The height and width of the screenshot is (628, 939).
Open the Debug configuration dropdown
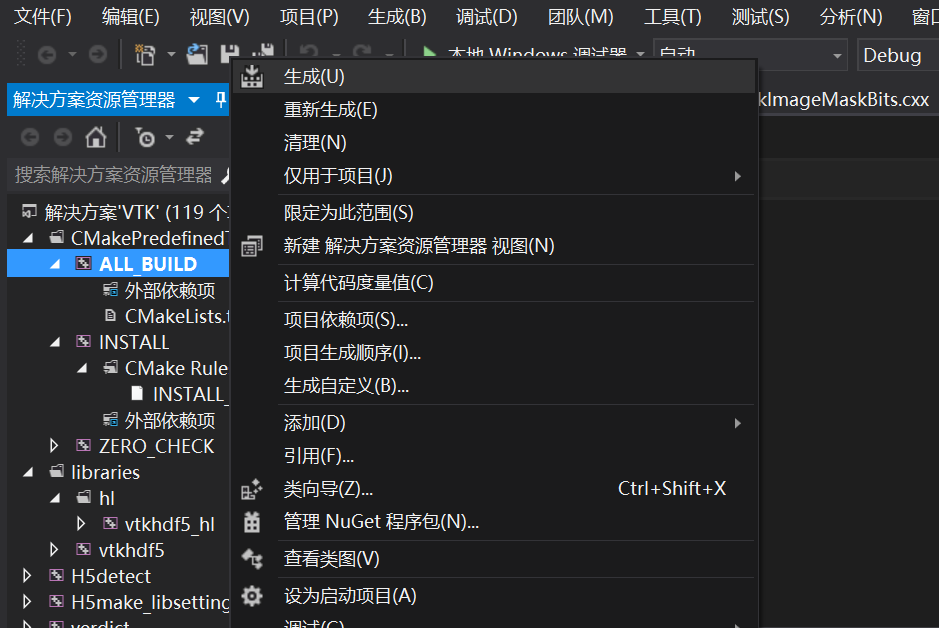(x=897, y=55)
